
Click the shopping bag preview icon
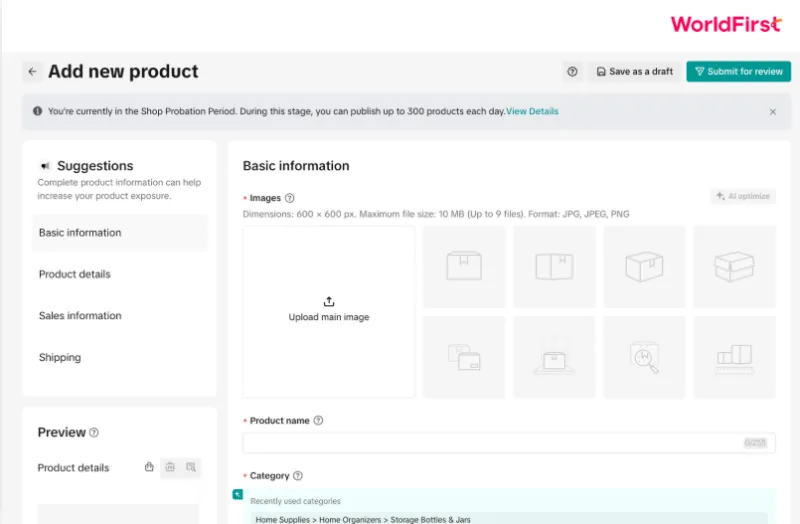click(x=149, y=467)
